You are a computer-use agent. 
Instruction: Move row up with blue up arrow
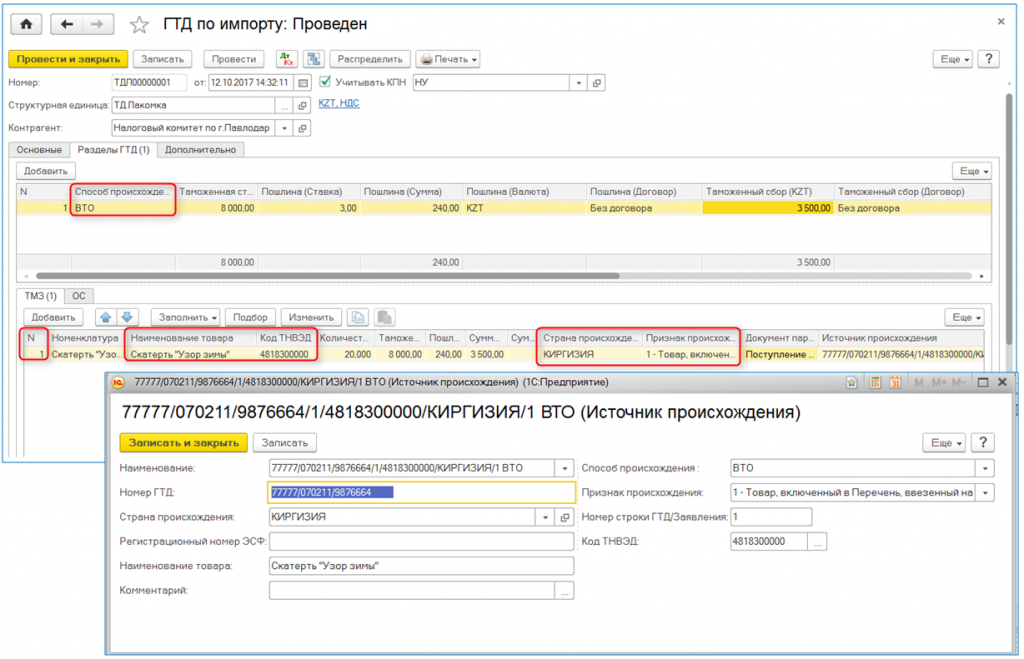[105, 317]
